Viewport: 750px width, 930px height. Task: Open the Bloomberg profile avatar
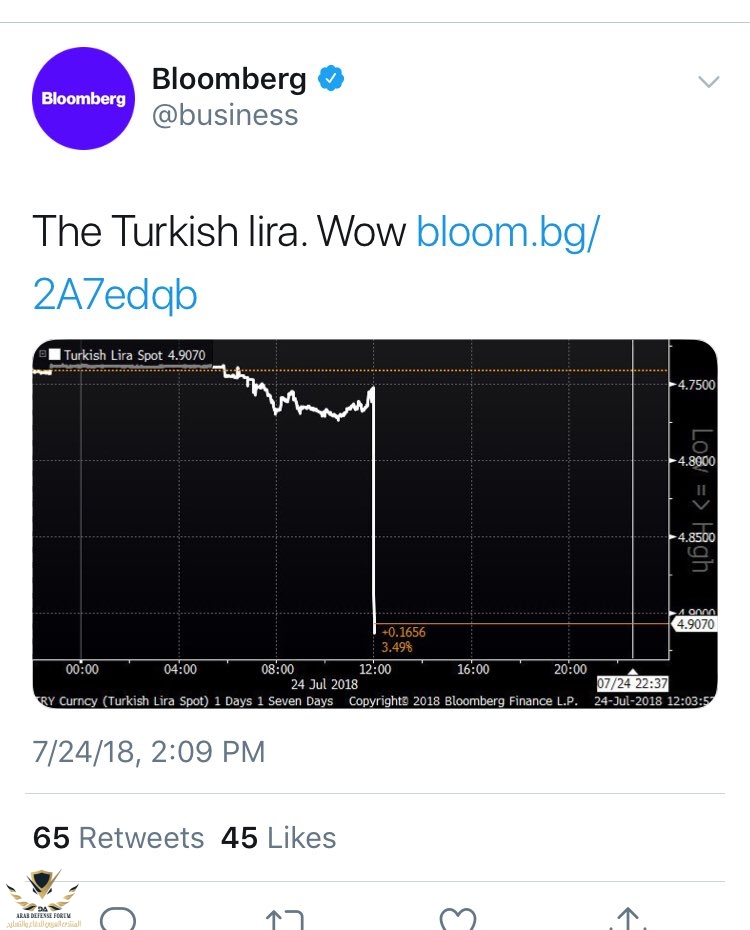point(83,98)
